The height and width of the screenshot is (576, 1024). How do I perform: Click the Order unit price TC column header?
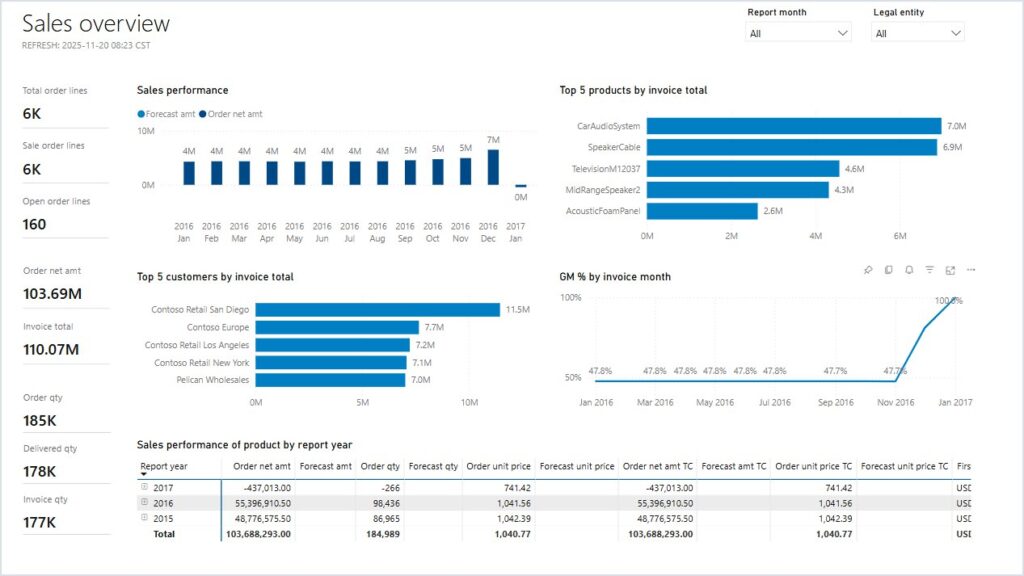(x=814, y=466)
